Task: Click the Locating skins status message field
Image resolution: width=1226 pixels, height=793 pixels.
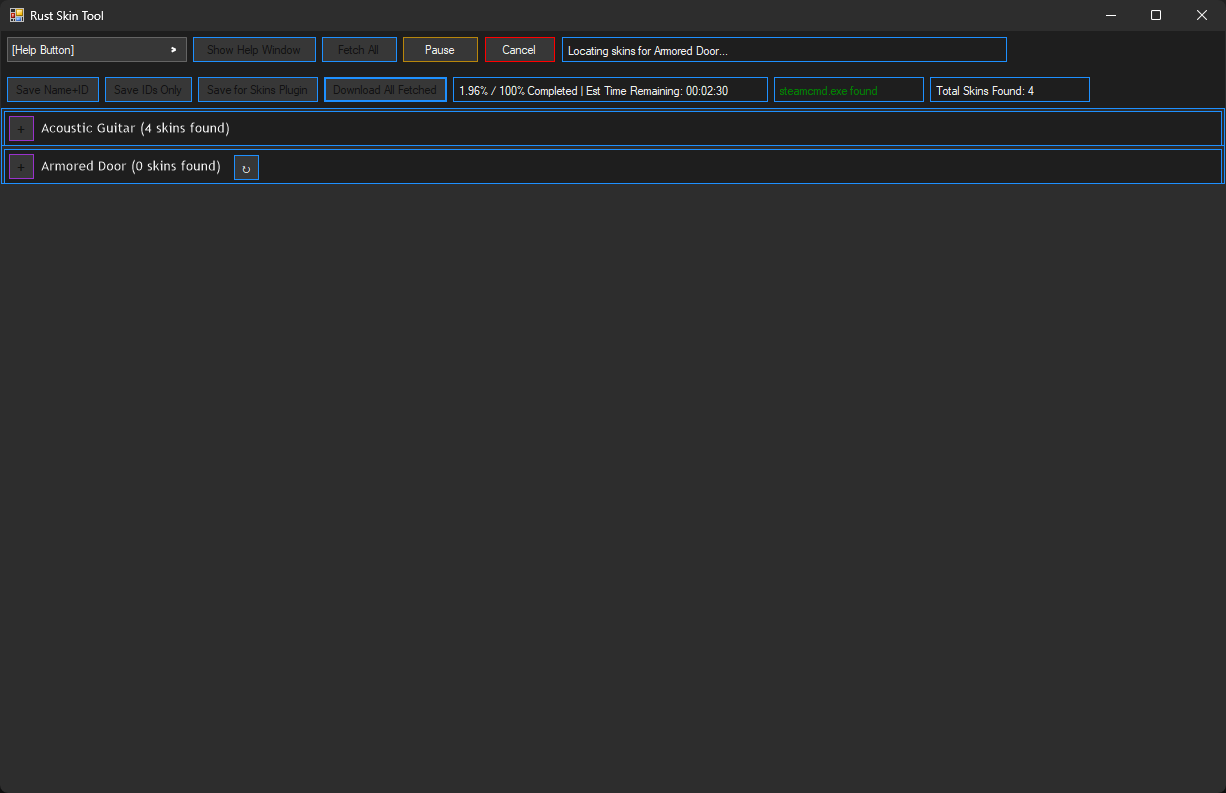Action: (783, 48)
